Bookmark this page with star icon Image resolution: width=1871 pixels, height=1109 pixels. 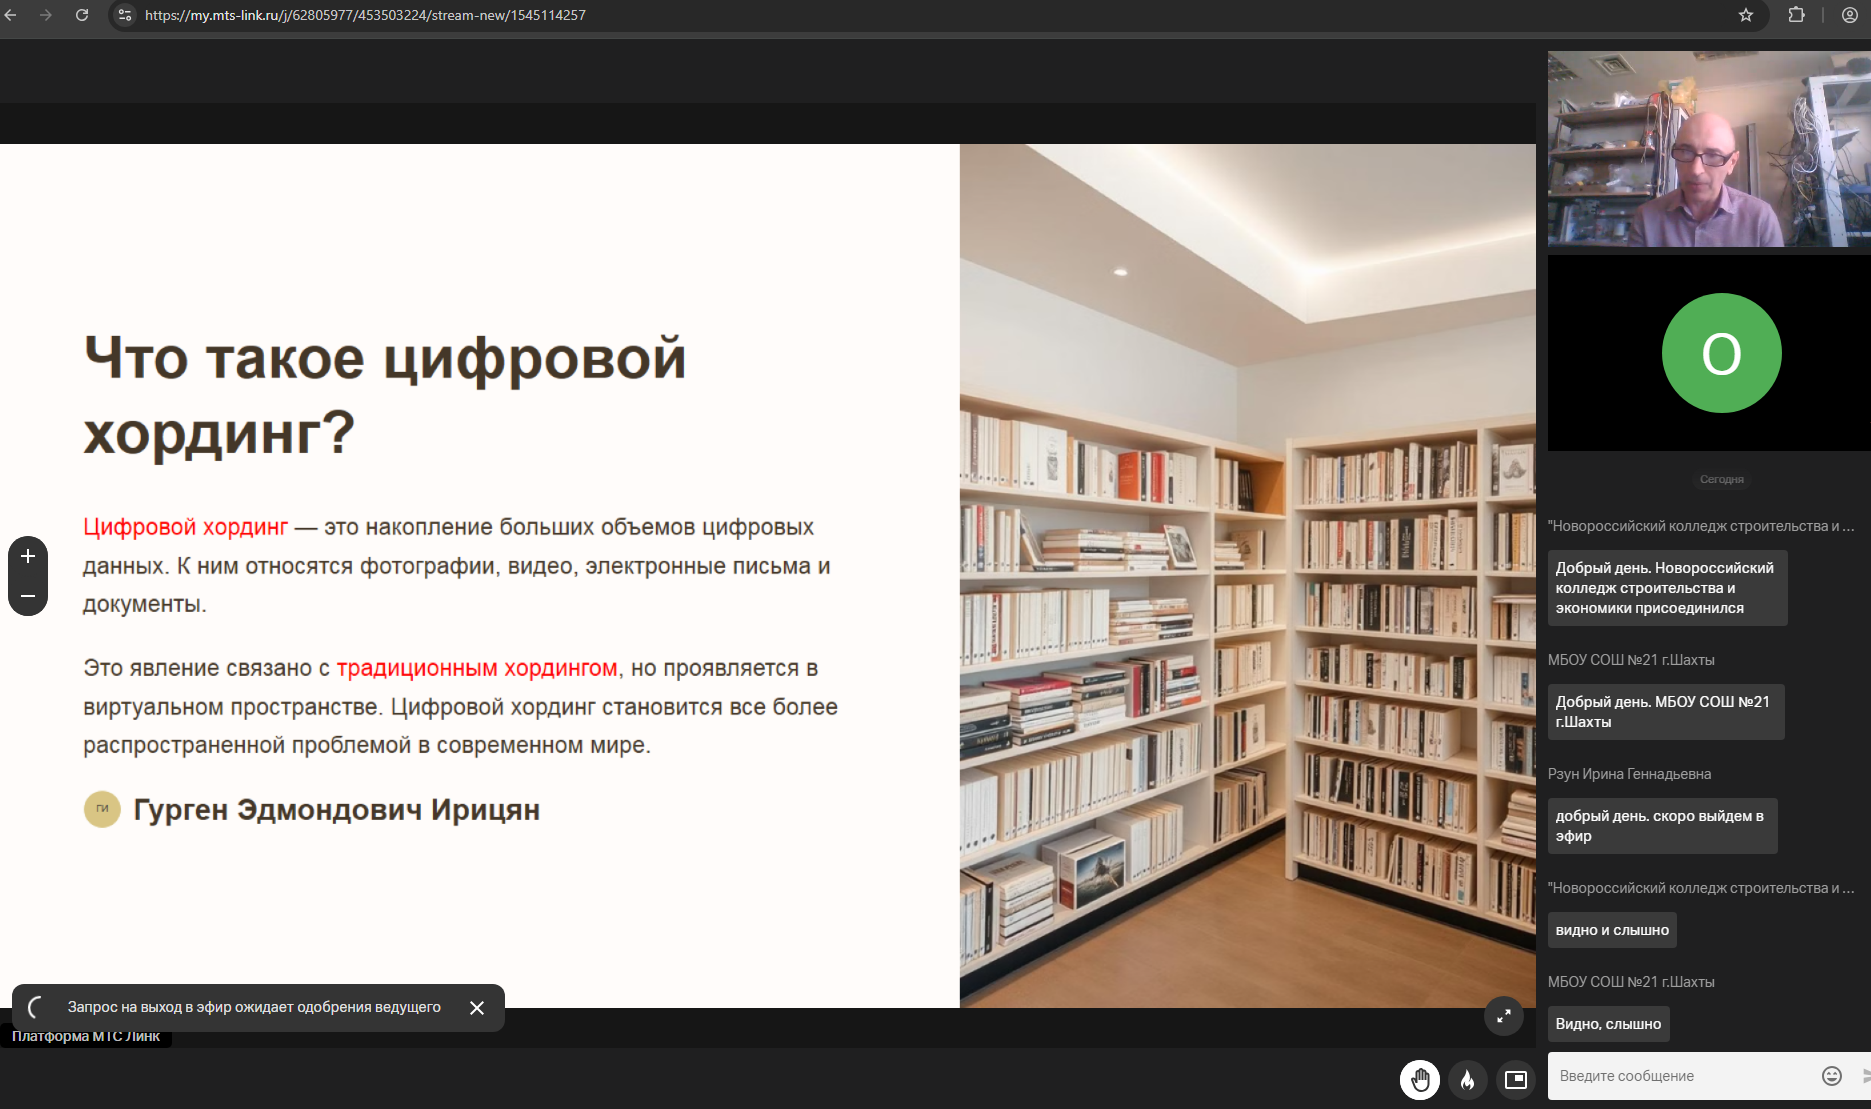point(1746,15)
